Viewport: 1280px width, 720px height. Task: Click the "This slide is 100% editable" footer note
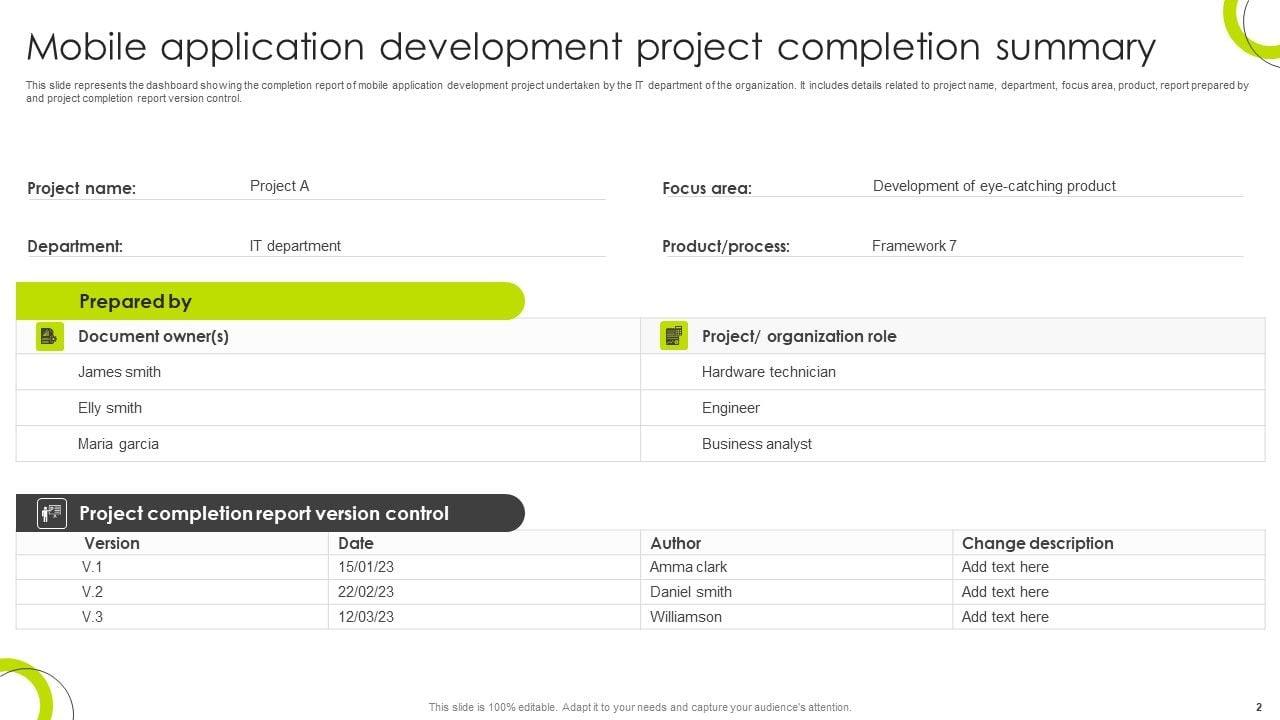pos(640,707)
